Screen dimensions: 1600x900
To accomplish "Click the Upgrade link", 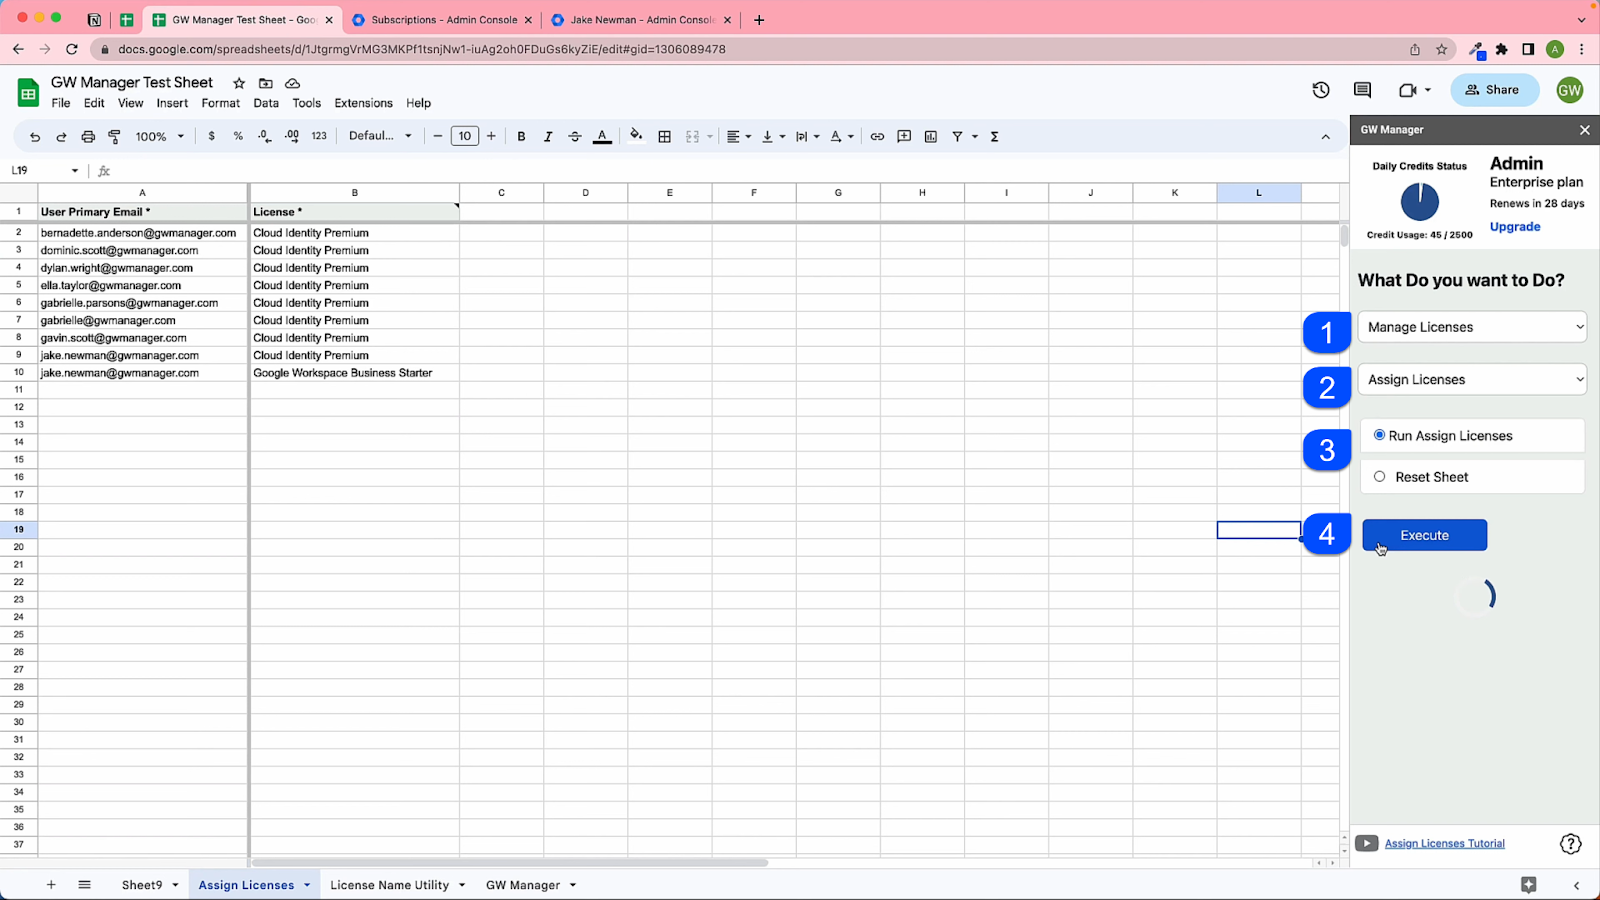I will pos(1515,227).
